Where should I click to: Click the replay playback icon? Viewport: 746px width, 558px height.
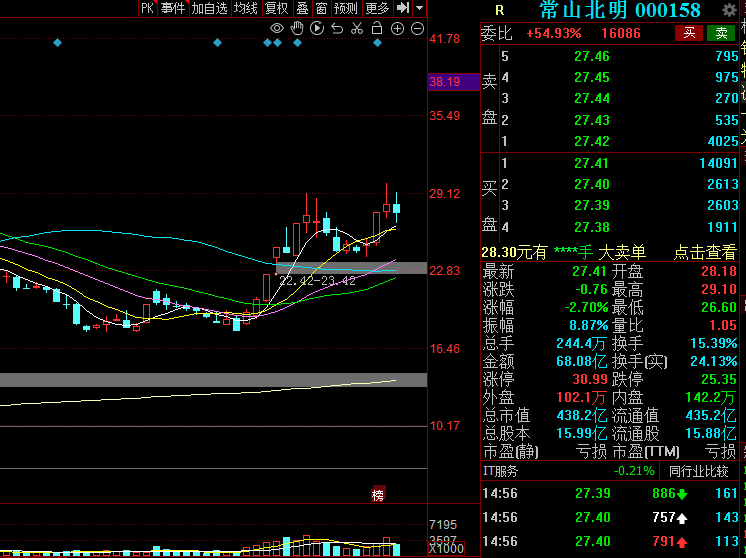click(x=317, y=29)
